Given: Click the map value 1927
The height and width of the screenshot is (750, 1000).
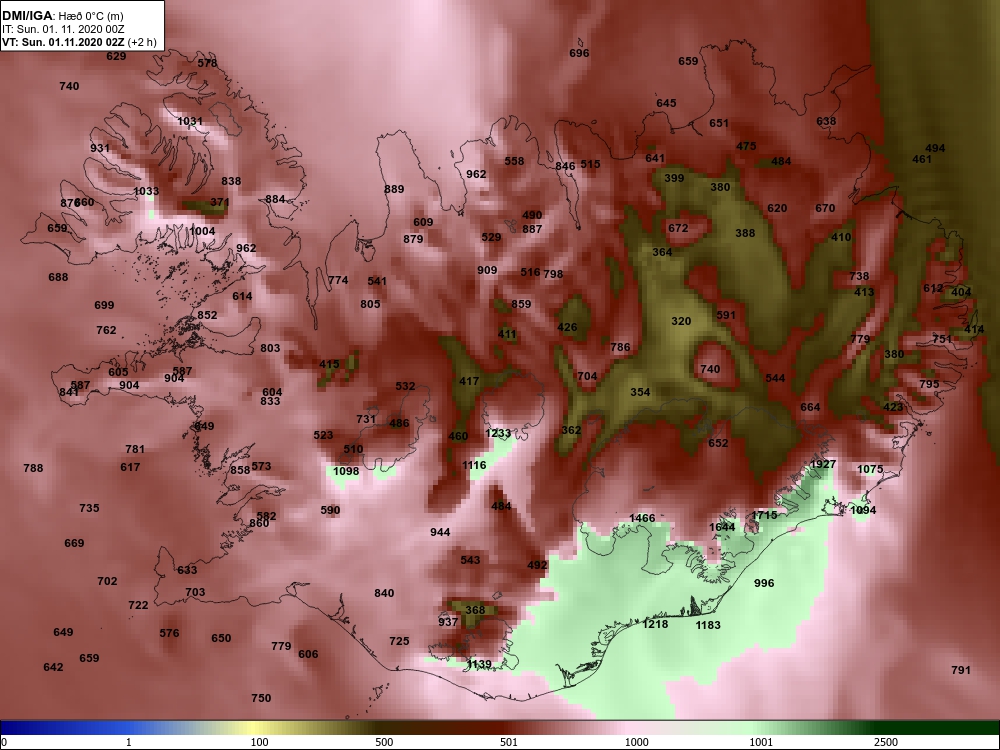Looking at the screenshot, I should click(x=823, y=464).
